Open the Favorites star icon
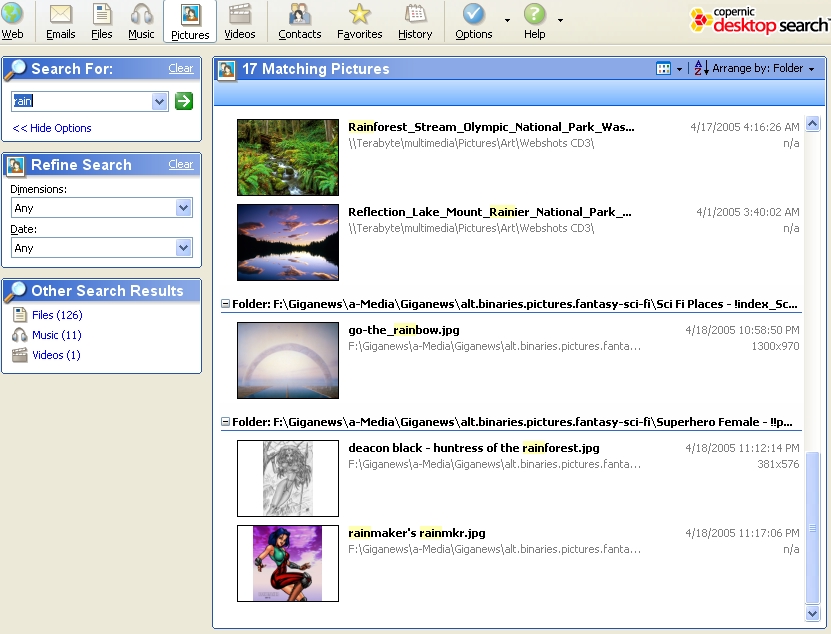The image size is (831, 634). (359, 15)
